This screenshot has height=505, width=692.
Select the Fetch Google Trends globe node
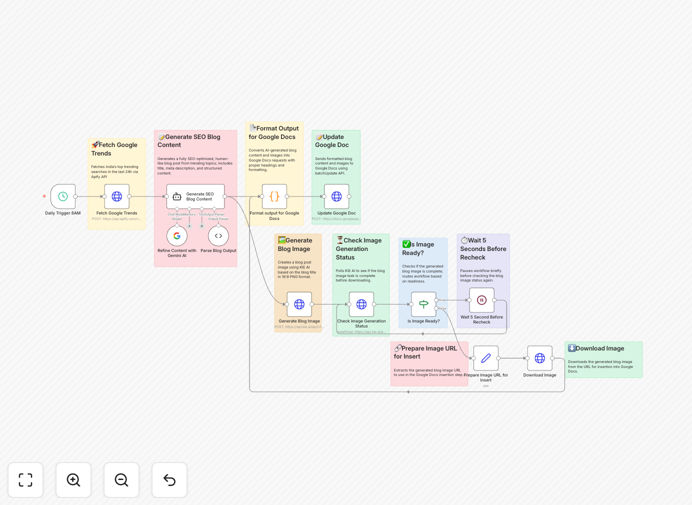pos(117,196)
